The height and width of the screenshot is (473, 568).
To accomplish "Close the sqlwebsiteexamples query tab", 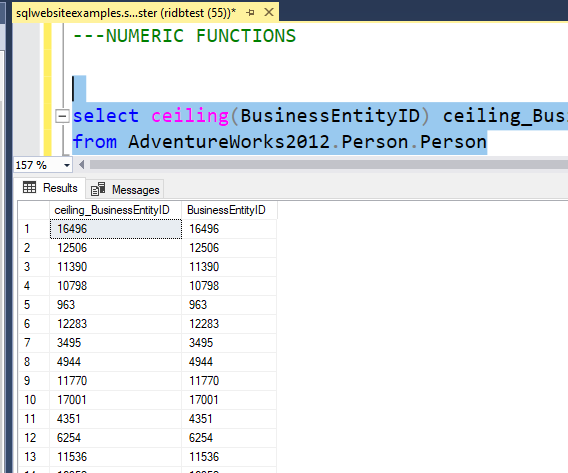I will [269, 12].
